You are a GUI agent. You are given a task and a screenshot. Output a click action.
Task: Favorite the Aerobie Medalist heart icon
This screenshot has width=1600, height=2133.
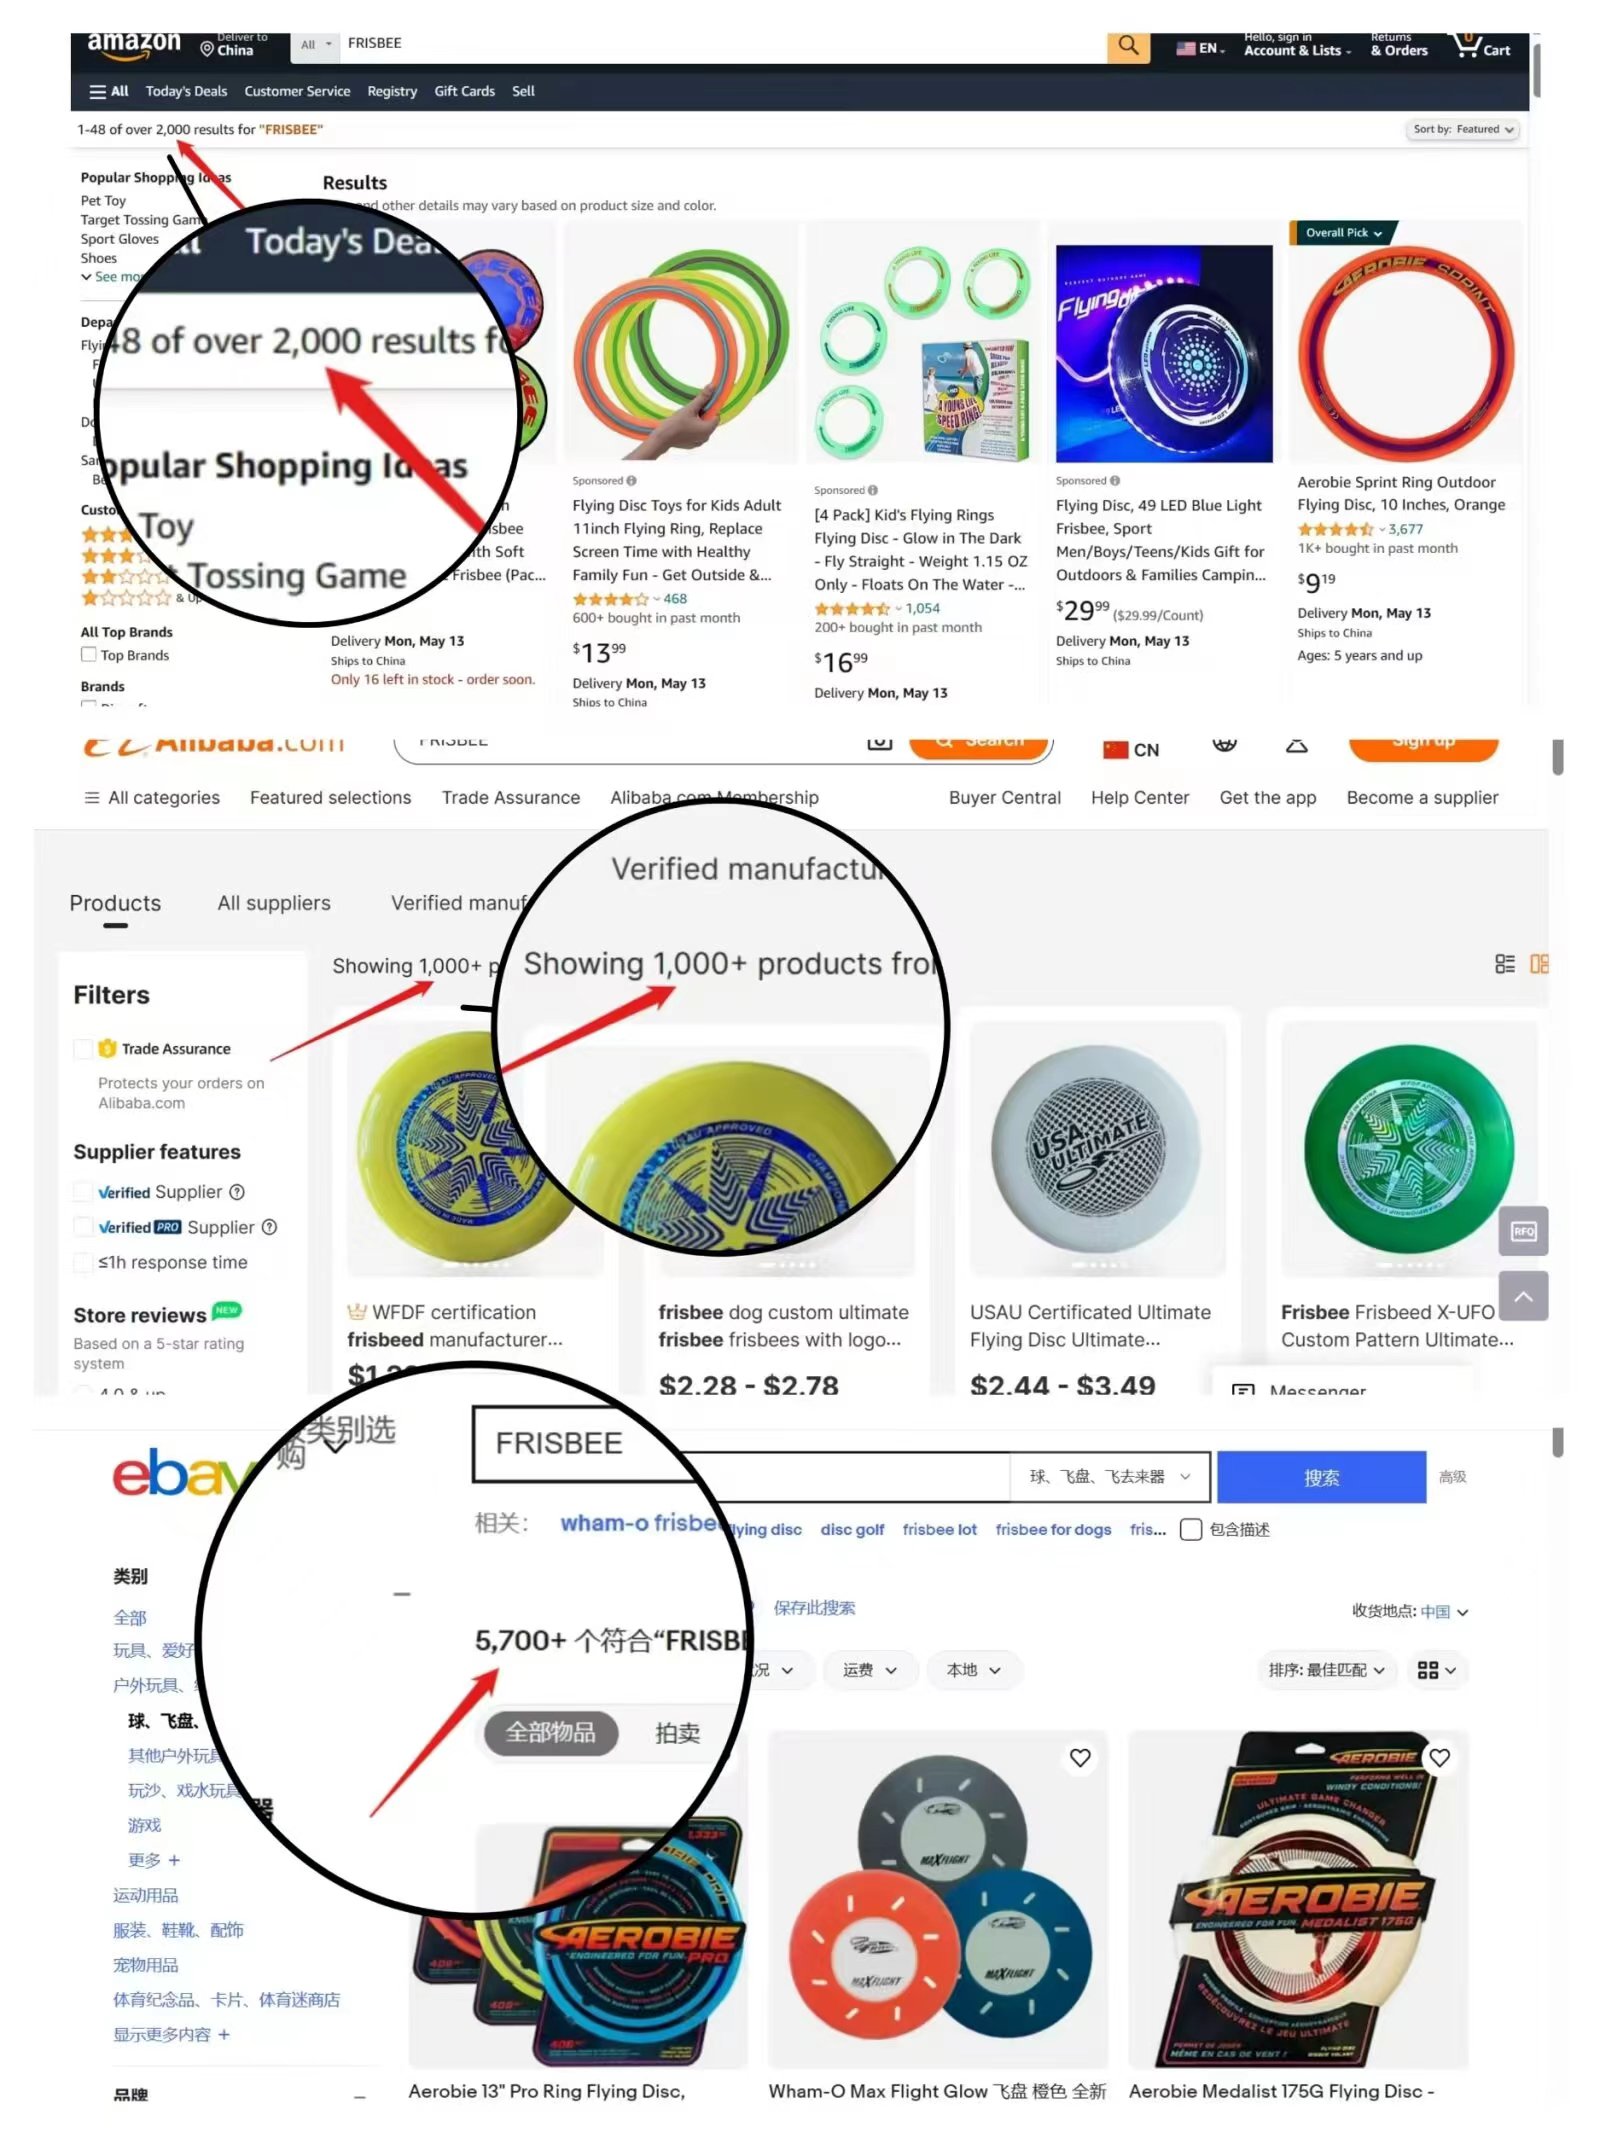coord(1439,1757)
